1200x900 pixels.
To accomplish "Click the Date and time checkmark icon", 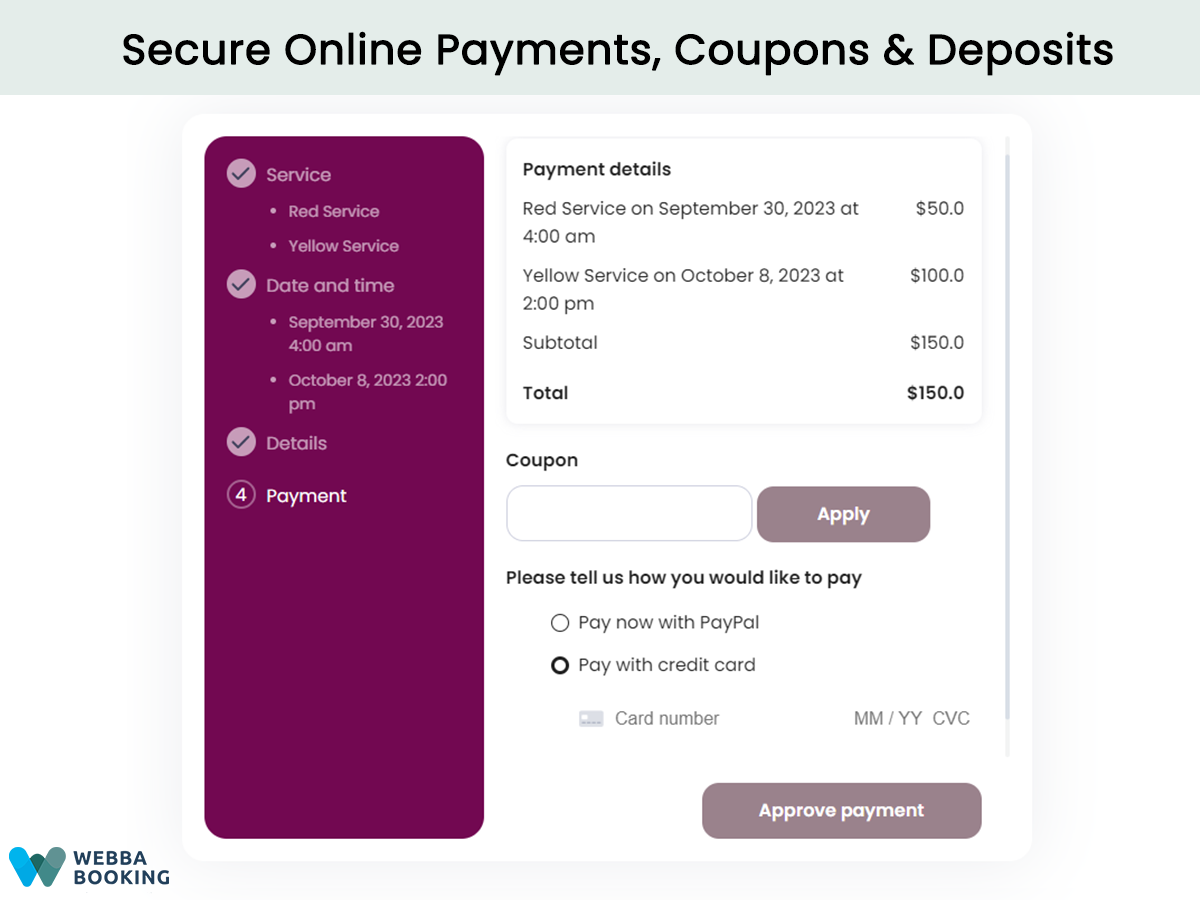I will pyautogui.click(x=241, y=285).
